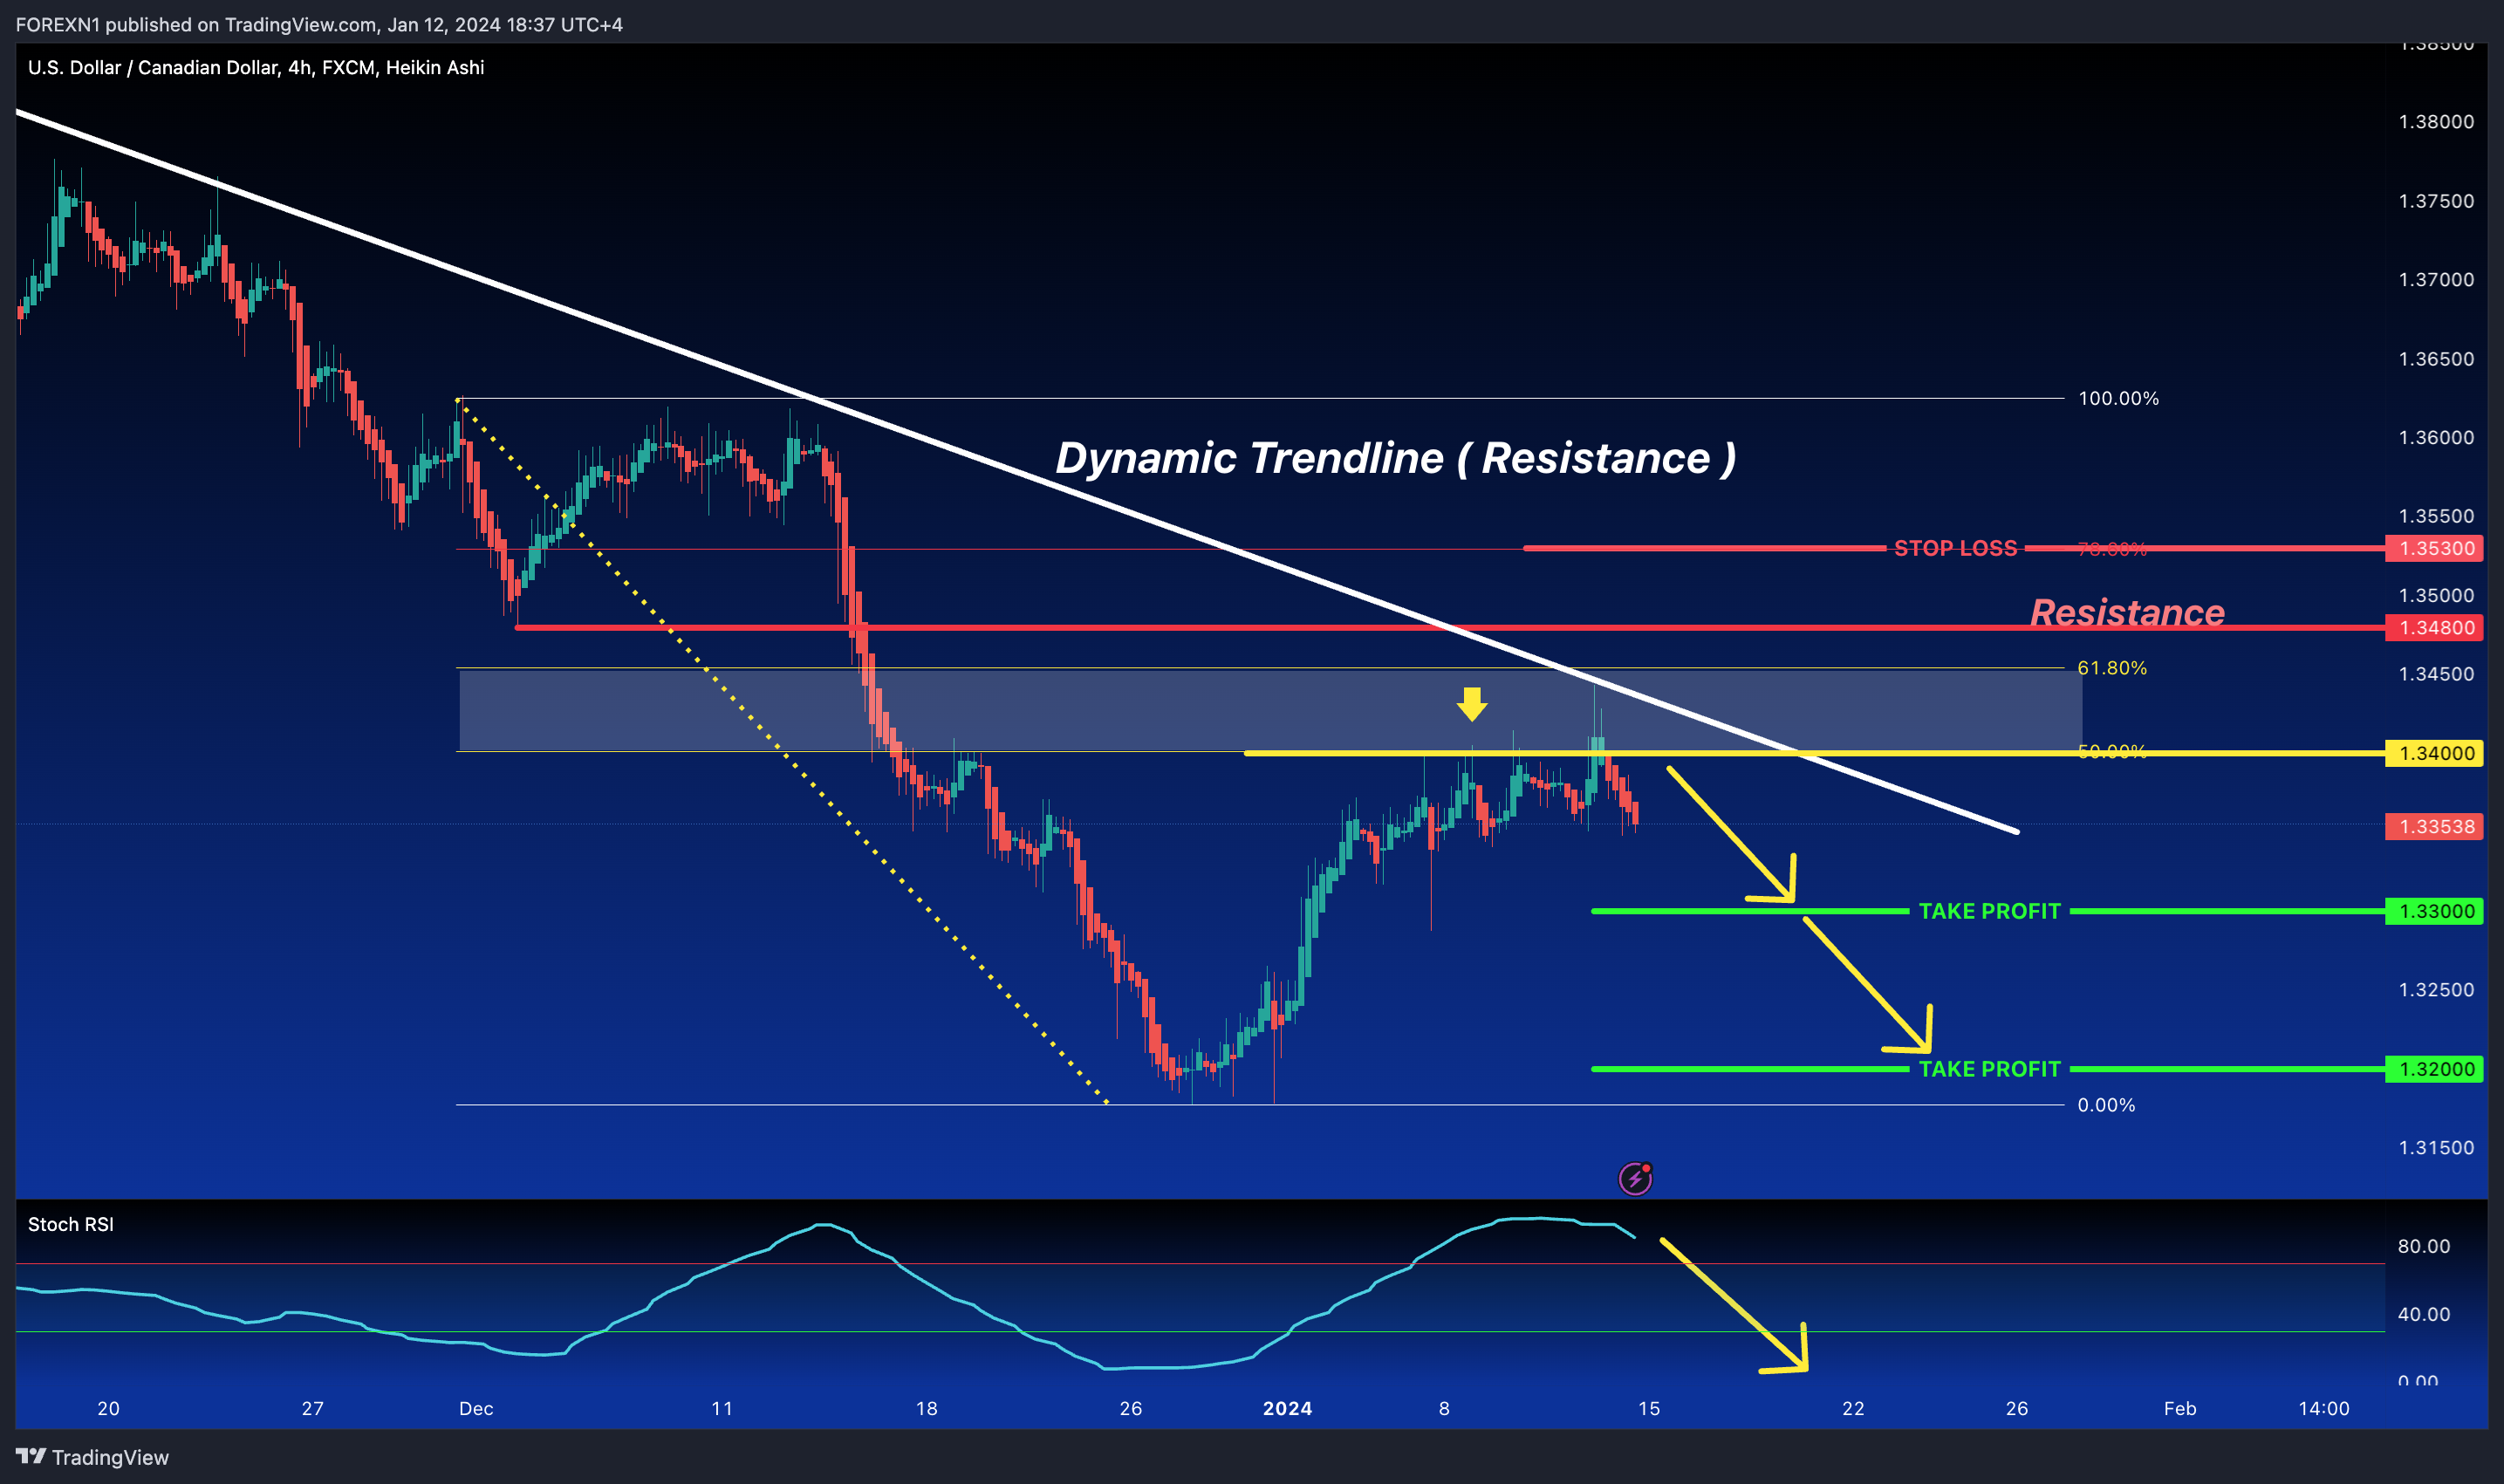Image resolution: width=2504 pixels, height=1484 pixels.
Task: Click the 1.35300 stop loss price tag
Action: click(x=2433, y=548)
